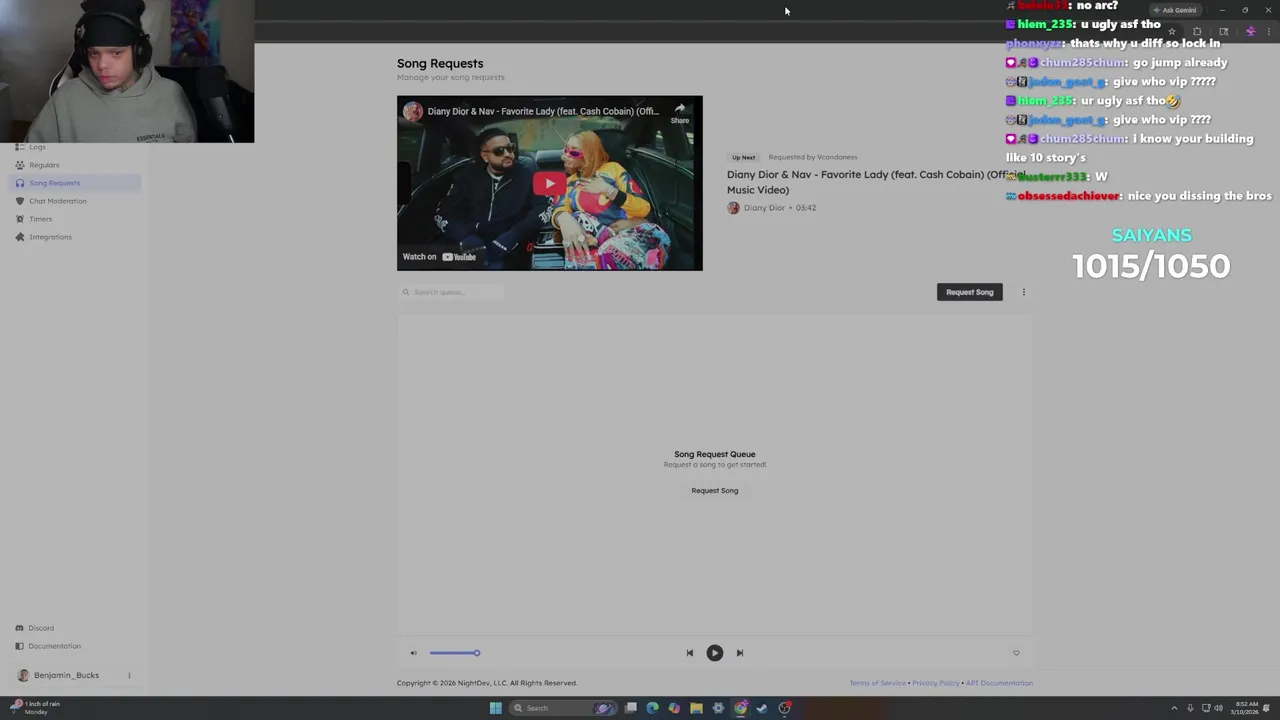Open Documentation link in sidebar

(x=54, y=646)
